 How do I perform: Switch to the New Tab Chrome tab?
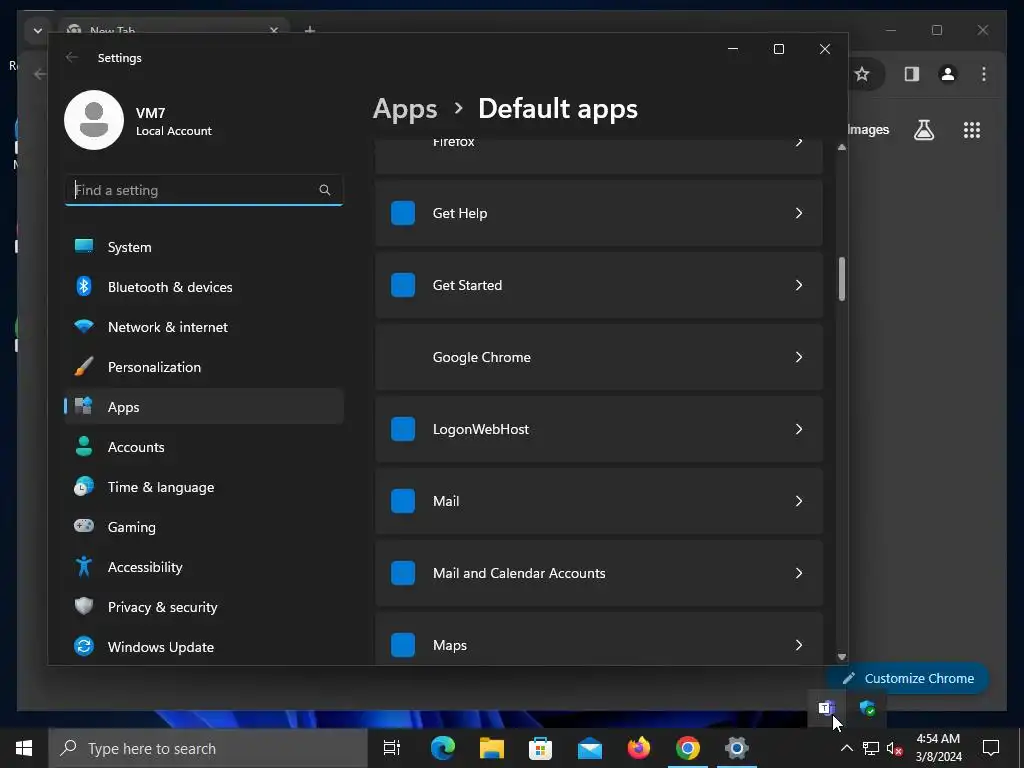[x=174, y=30]
